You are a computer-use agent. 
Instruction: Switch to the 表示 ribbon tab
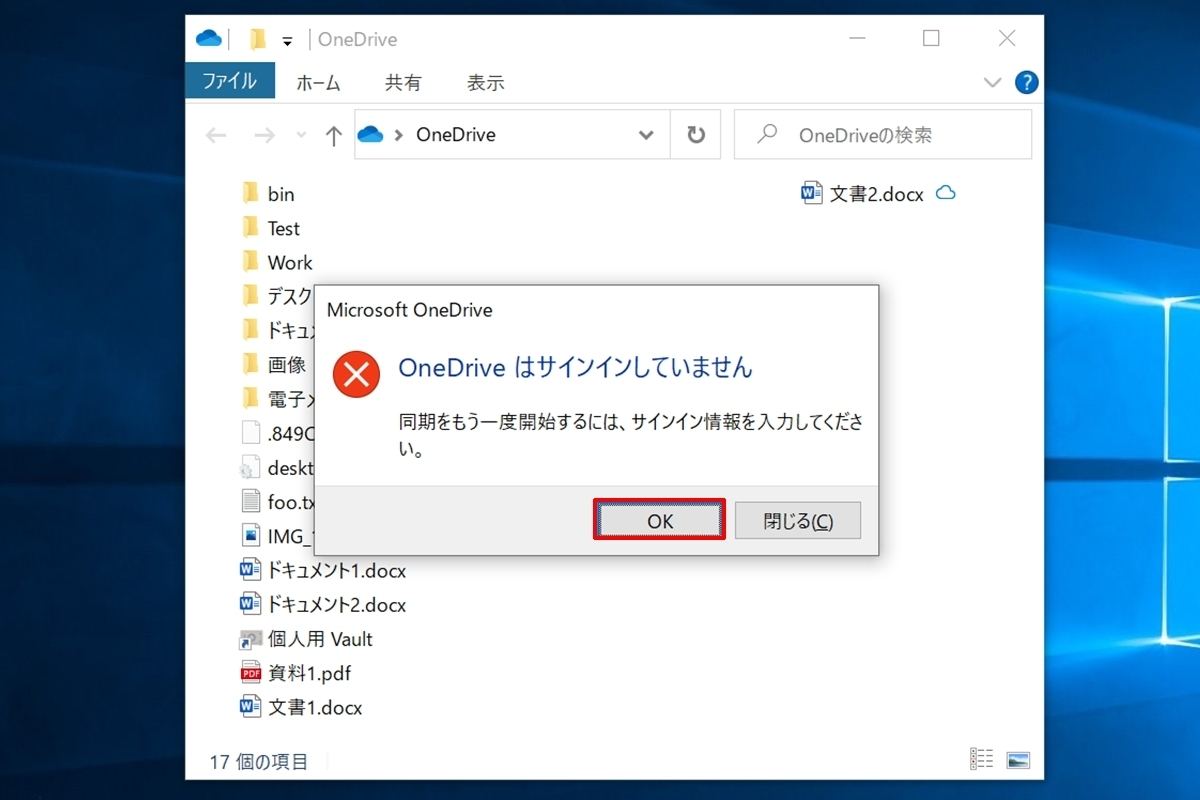point(485,83)
